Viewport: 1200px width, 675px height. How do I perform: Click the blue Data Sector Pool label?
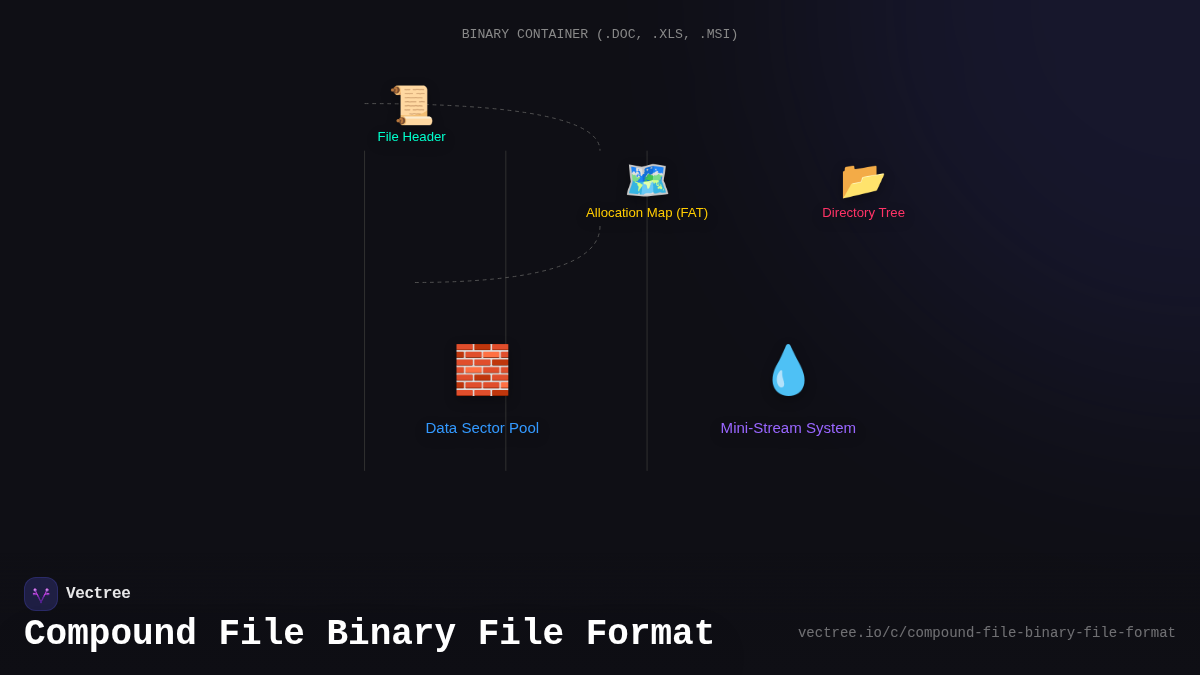click(482, 428)
